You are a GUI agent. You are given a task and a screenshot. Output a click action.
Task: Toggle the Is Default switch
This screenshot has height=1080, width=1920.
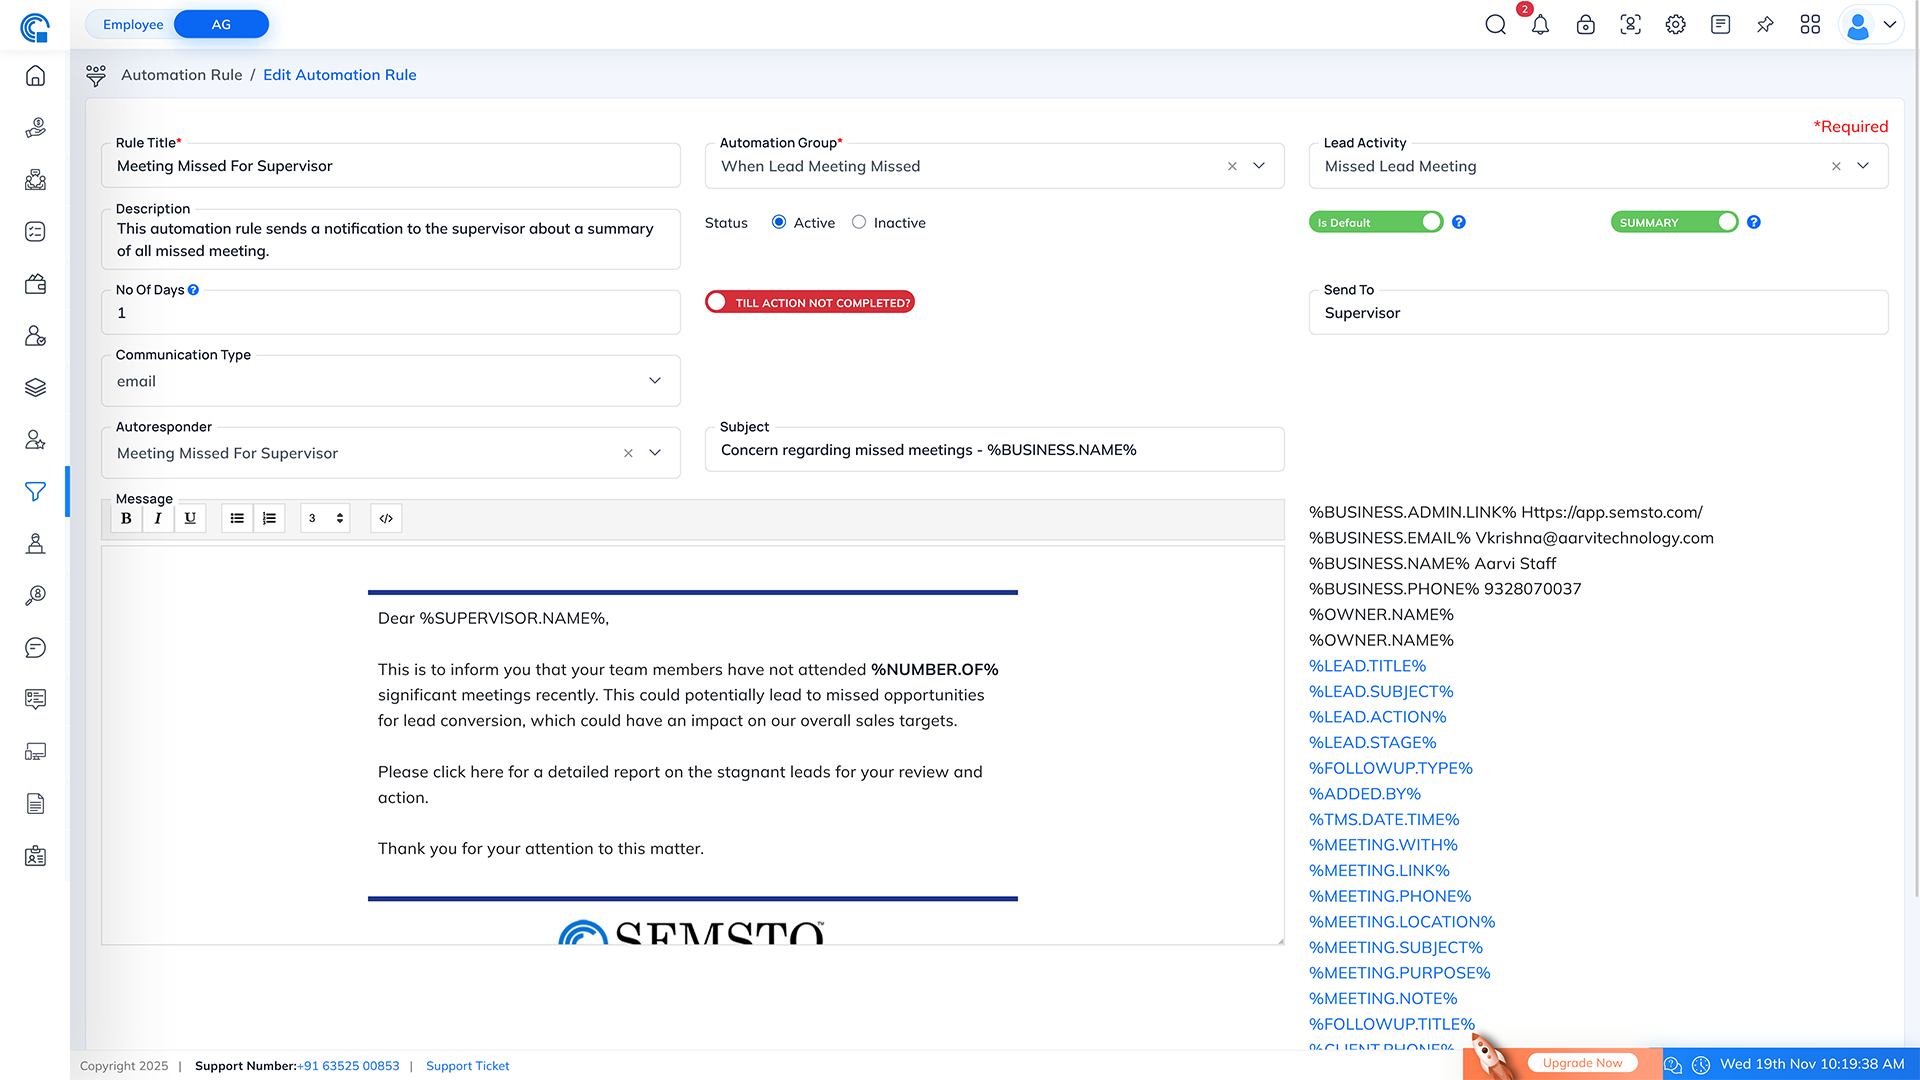pyautogui.click(x=1376, y=222)
